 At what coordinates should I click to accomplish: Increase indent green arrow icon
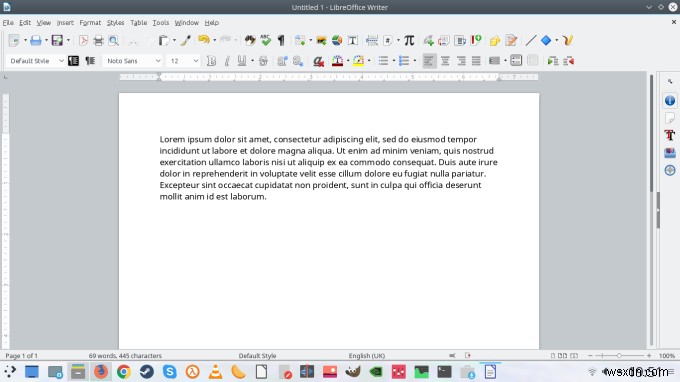coord(552,61)
